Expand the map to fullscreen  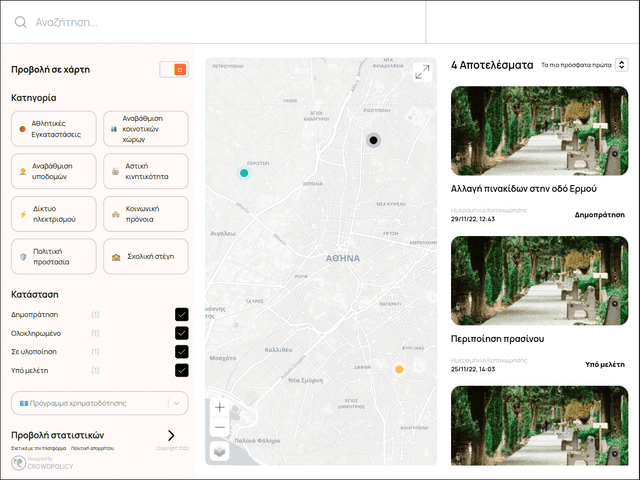coord(422,72)
